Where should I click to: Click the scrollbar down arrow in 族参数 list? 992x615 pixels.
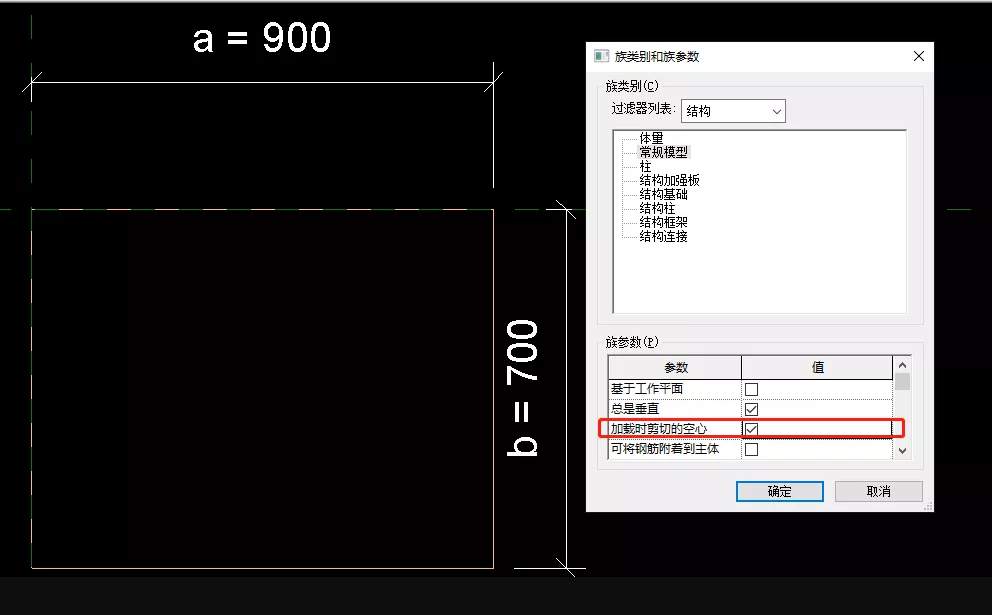point(902,450)
